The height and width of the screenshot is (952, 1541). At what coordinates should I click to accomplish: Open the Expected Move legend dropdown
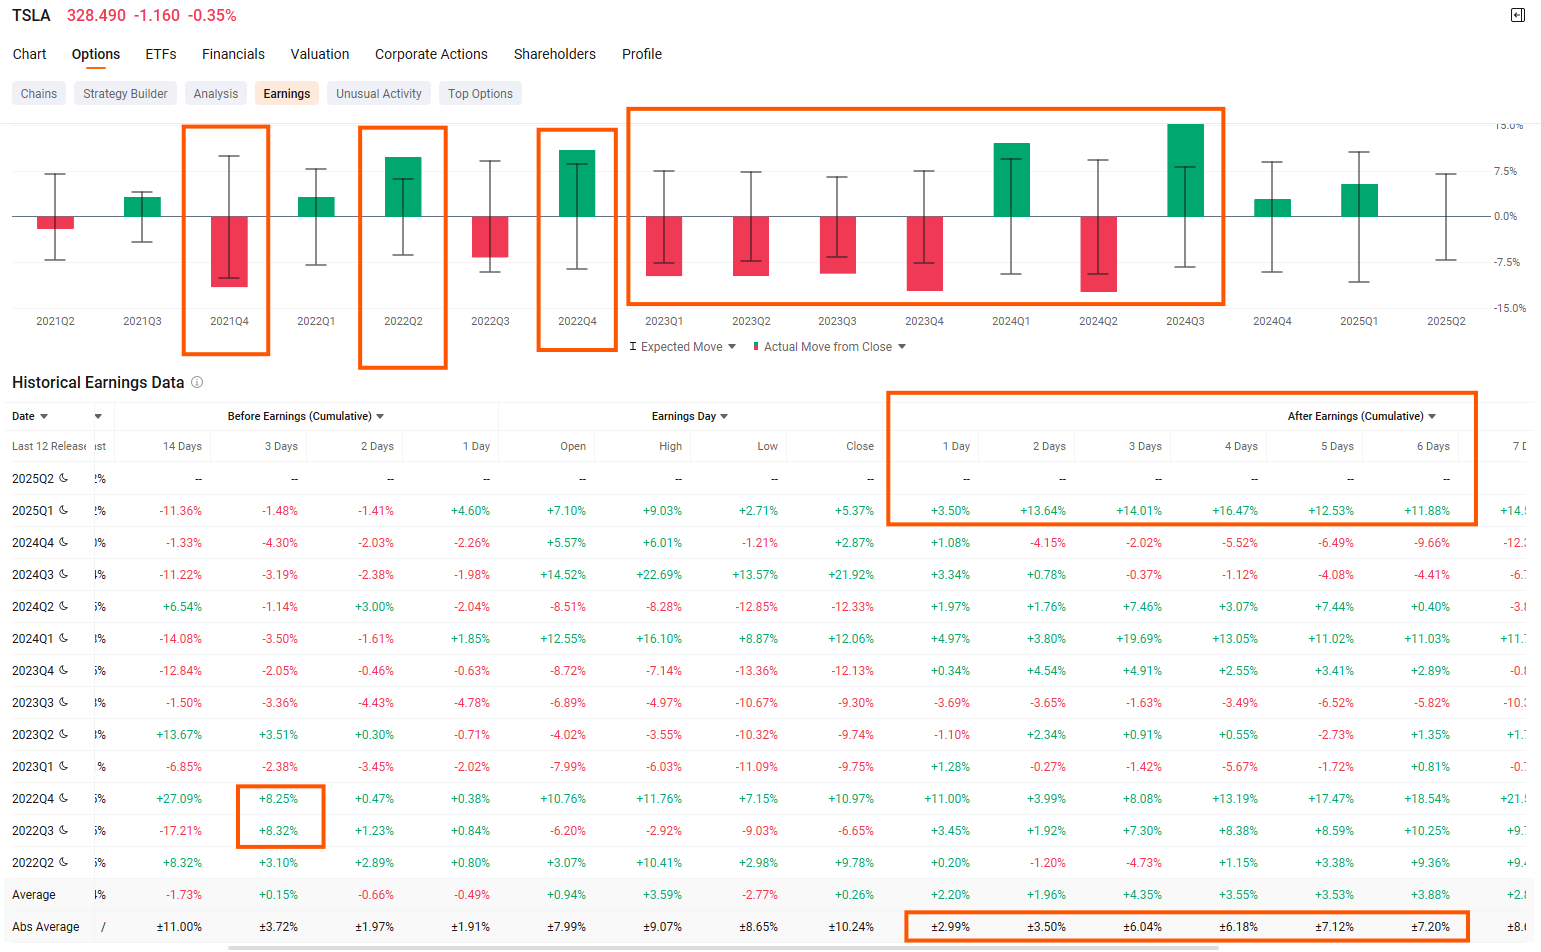pos(732,347)
